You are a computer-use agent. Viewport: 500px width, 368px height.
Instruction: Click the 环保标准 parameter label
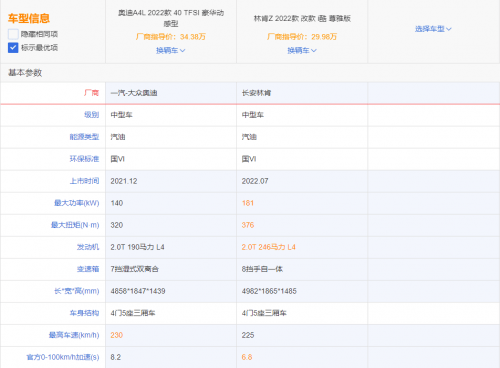point(84,159)
